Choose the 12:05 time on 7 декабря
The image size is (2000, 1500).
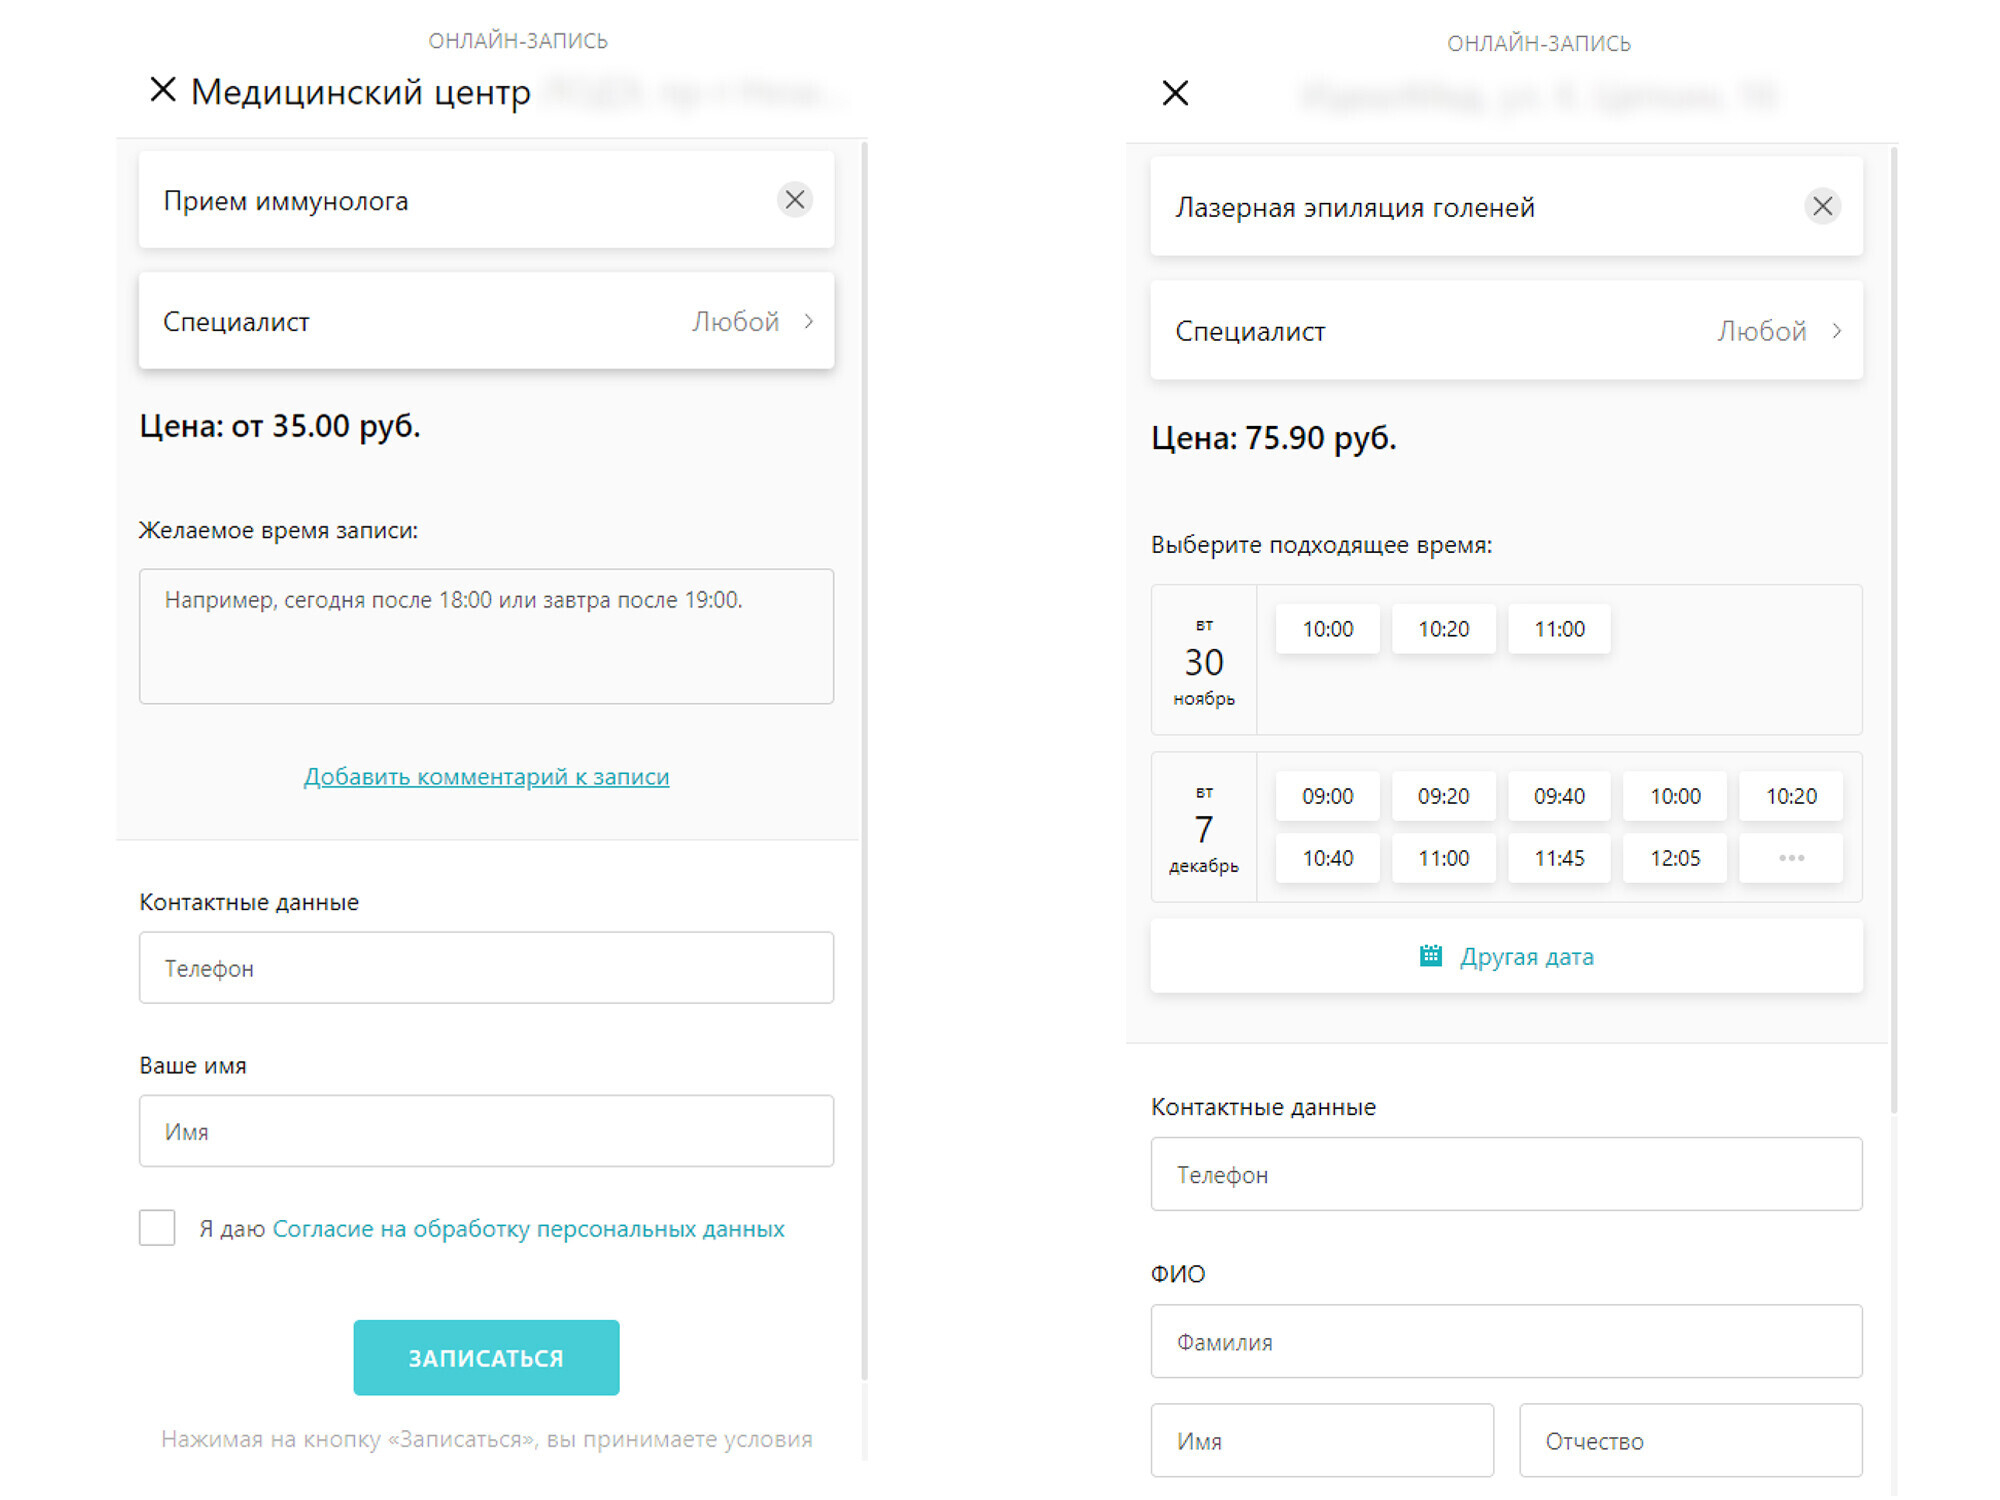tap(1675, 858)
